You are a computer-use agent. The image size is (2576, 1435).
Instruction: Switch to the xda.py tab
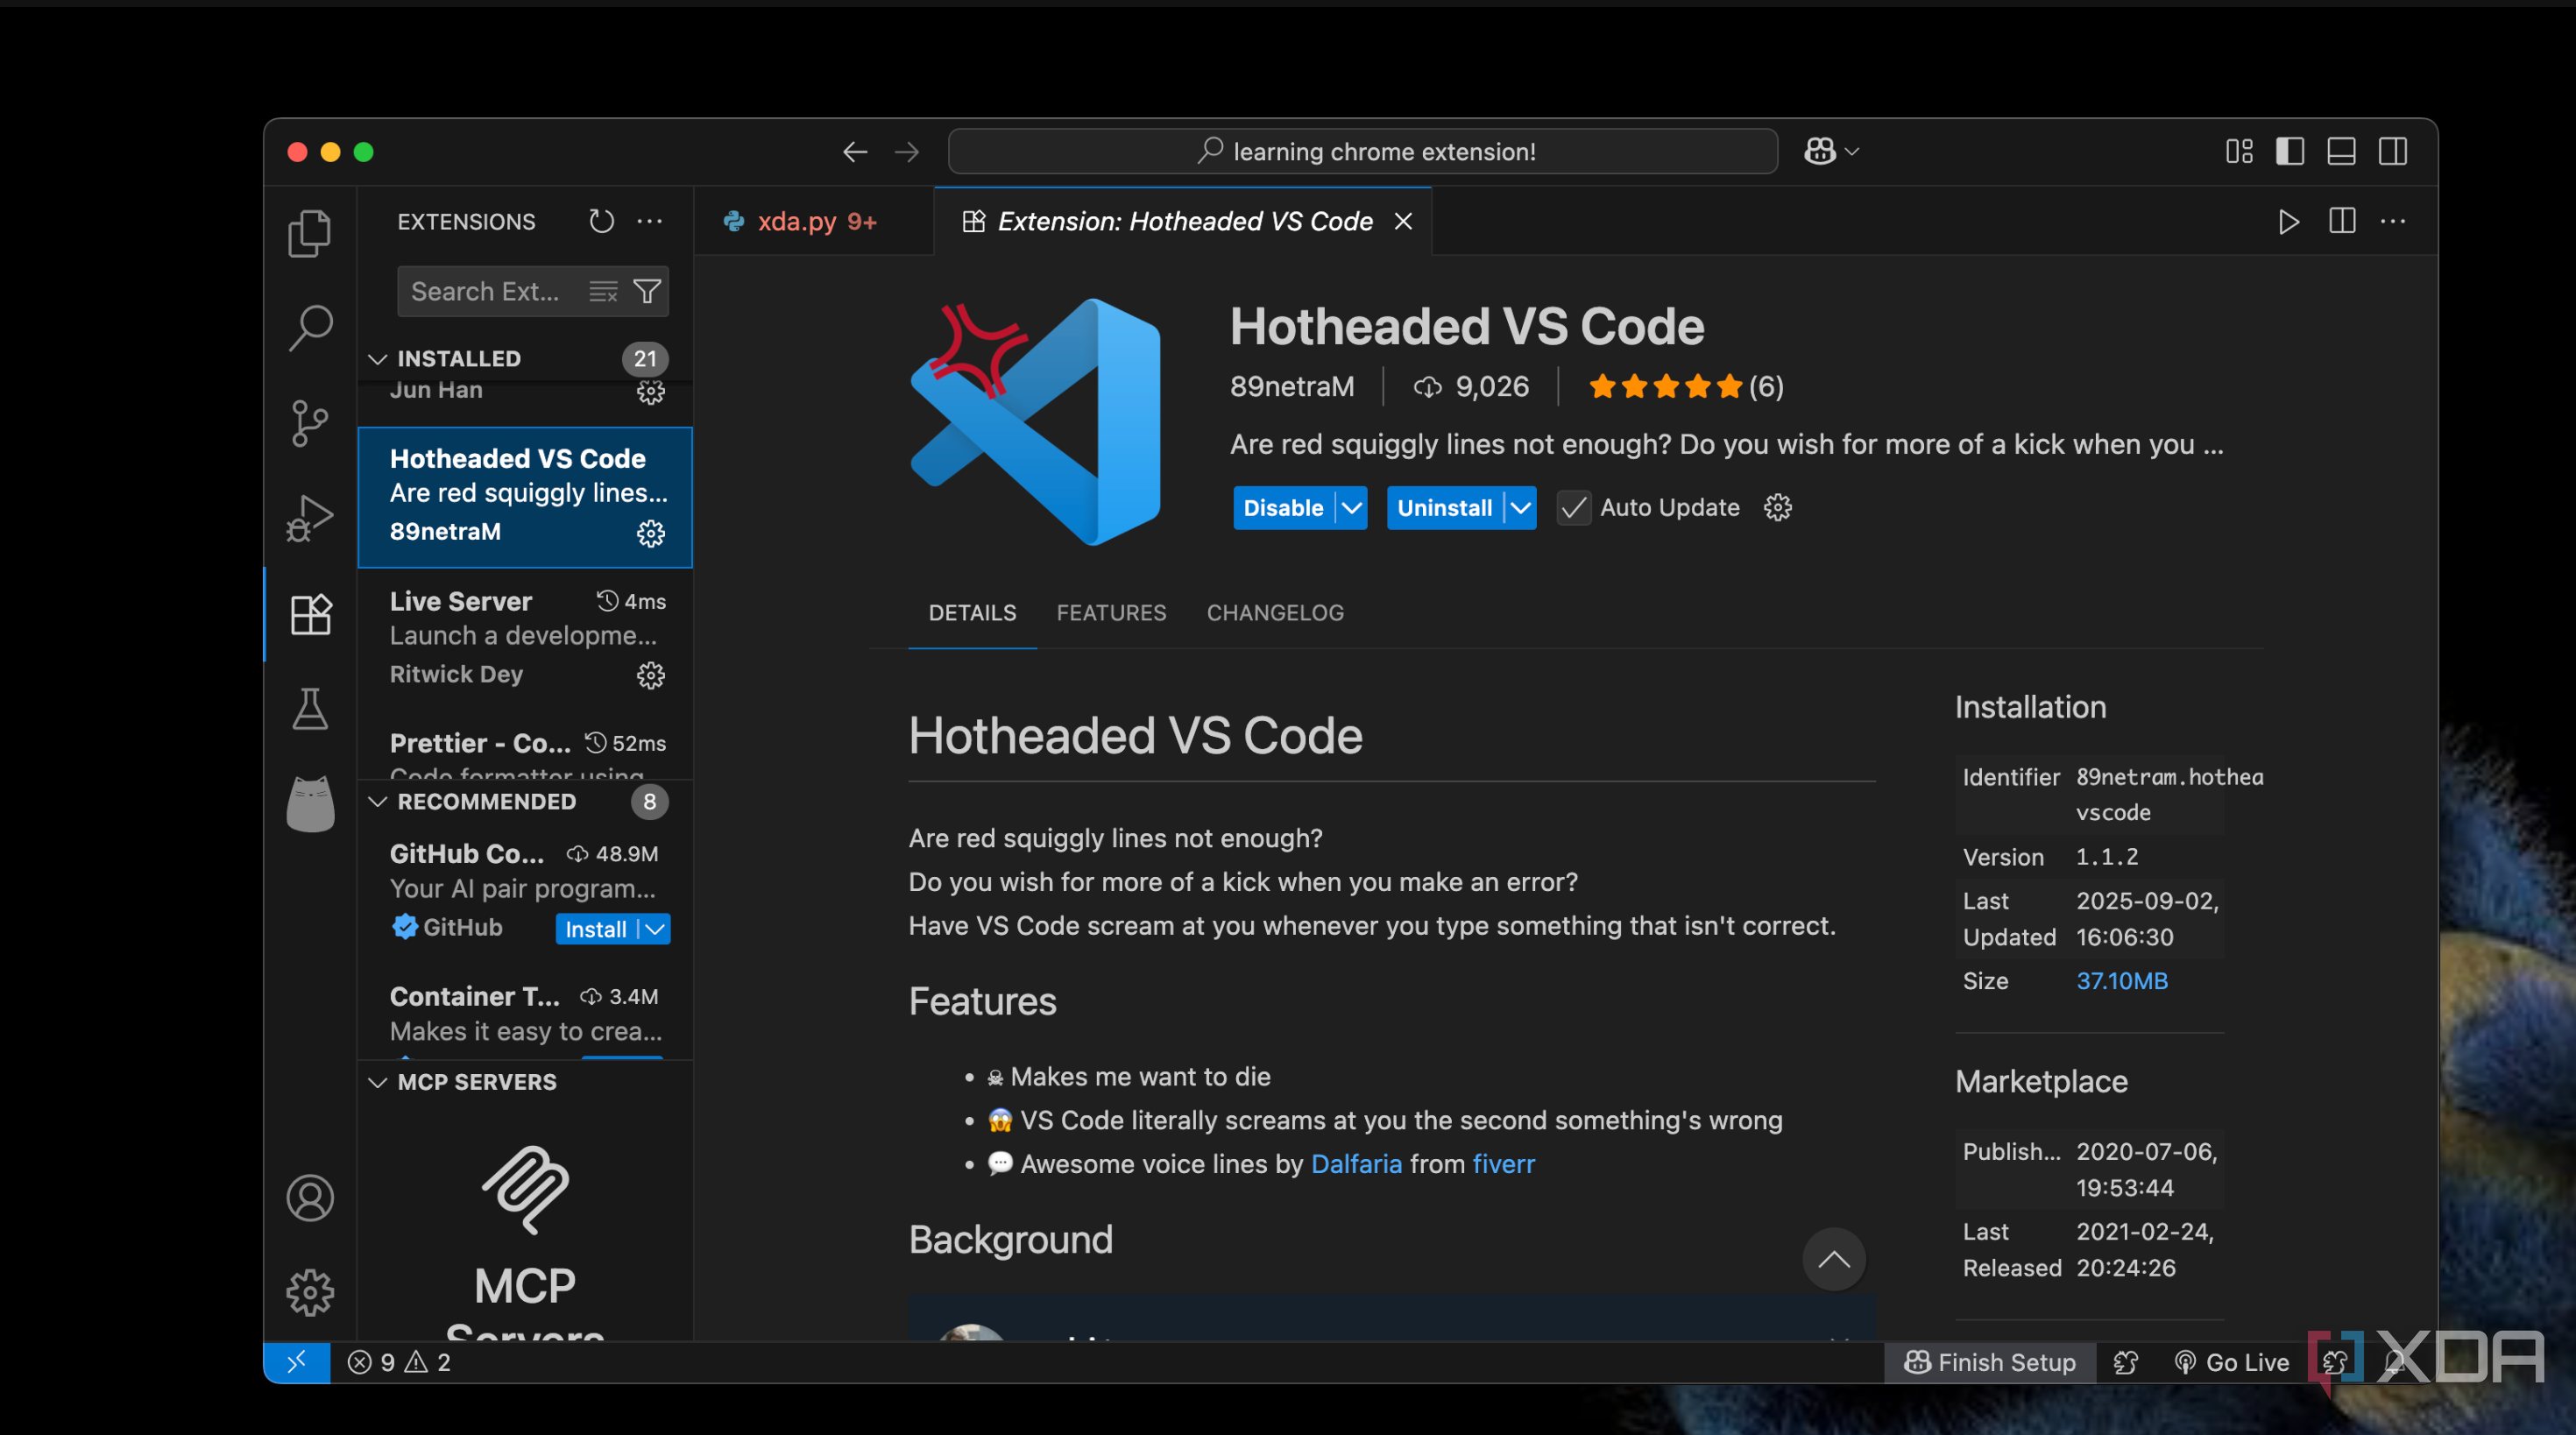[815, 221]
